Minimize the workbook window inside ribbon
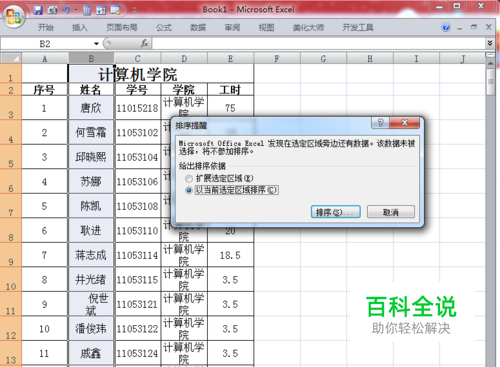Viewport: 500px width, 367px height. pos(460,28)
